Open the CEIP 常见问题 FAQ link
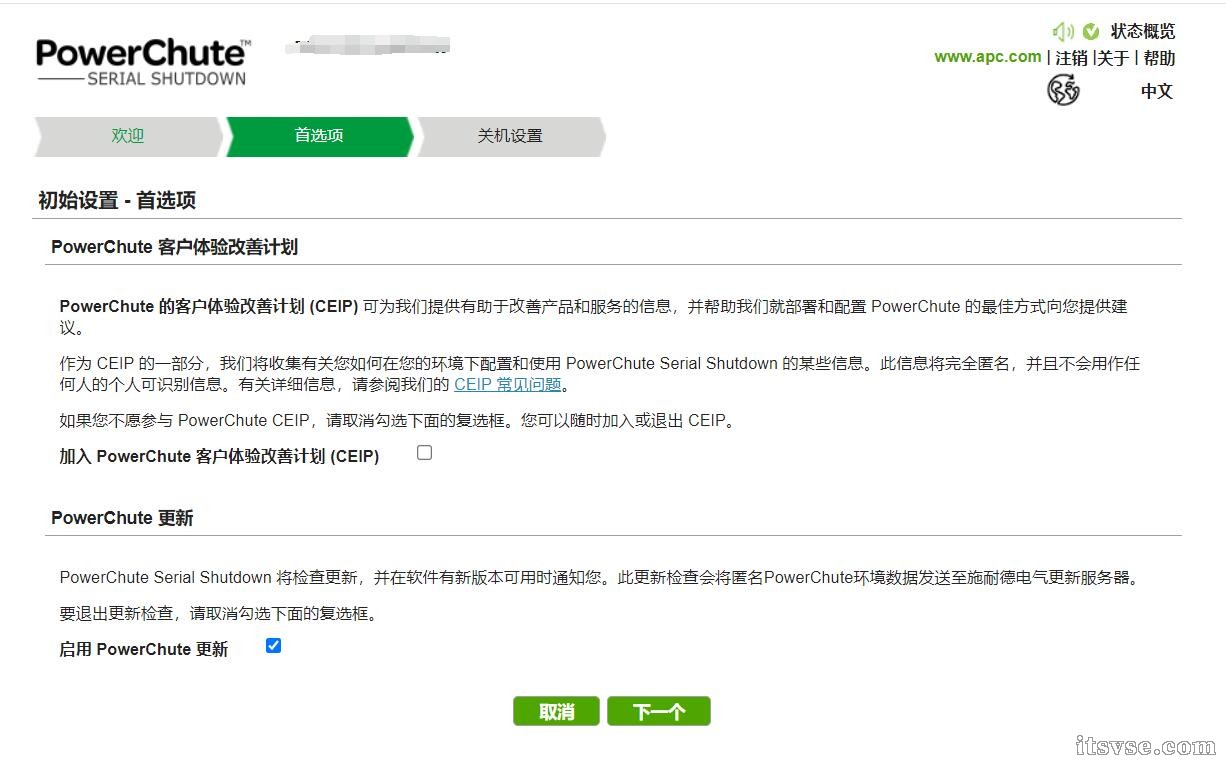 tap(508, 384)
